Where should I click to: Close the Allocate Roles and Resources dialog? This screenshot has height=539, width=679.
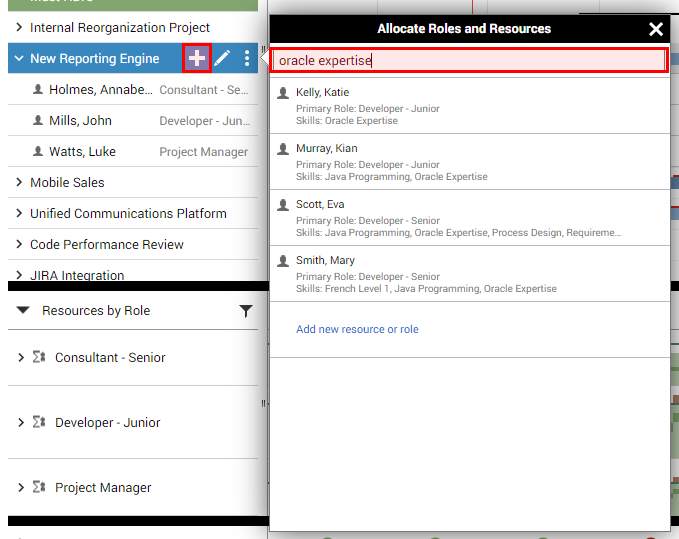(x=656, y=29)
